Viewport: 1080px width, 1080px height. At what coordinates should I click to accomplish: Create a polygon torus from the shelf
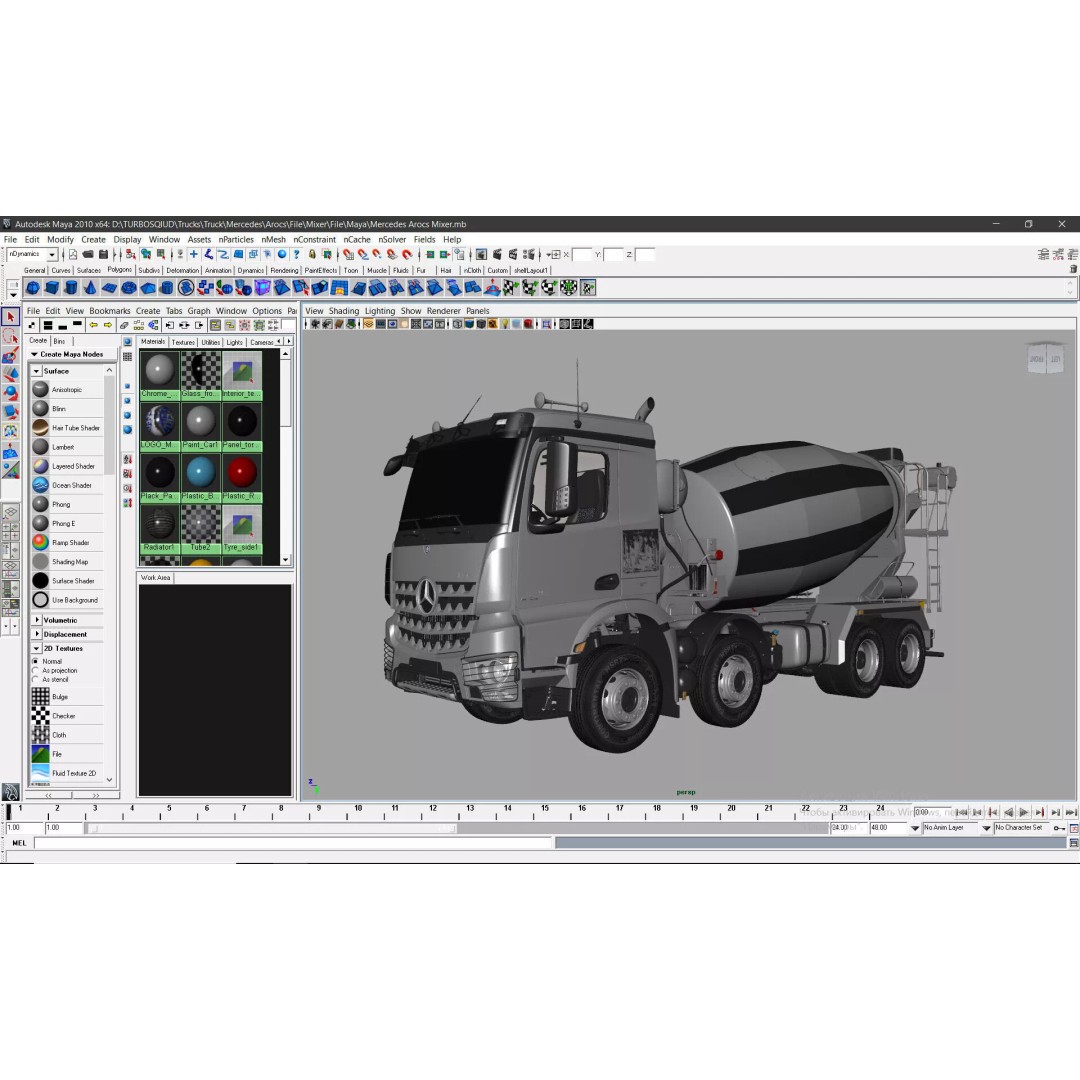click(129, 288)
